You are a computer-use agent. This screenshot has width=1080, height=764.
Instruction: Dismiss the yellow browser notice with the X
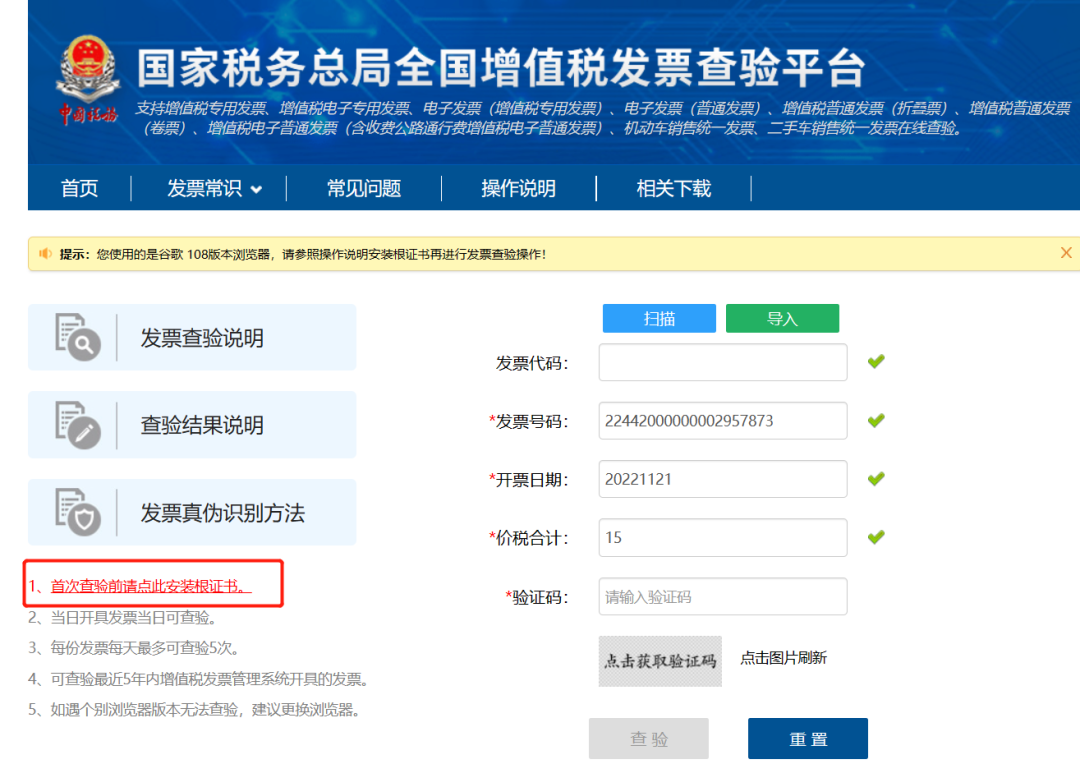pyautogui.click(x=1066, y=253)
